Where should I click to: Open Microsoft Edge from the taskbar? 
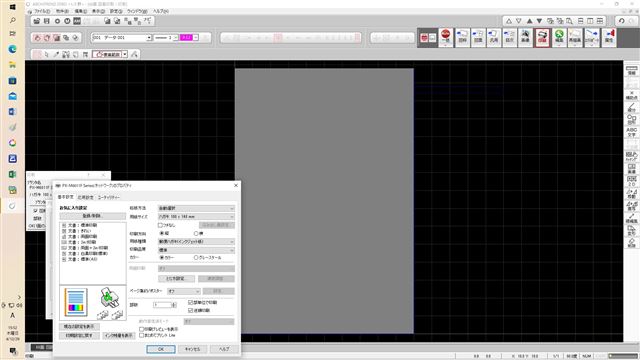coord(12,49)
